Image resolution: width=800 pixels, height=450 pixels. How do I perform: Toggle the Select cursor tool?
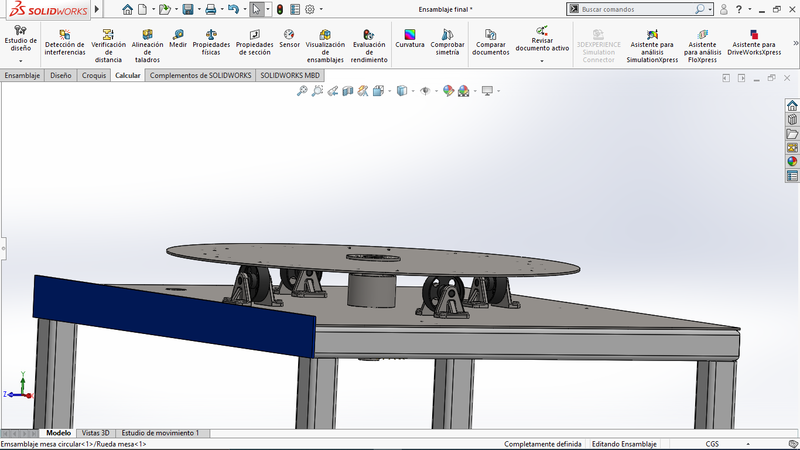tap(257, 9)
